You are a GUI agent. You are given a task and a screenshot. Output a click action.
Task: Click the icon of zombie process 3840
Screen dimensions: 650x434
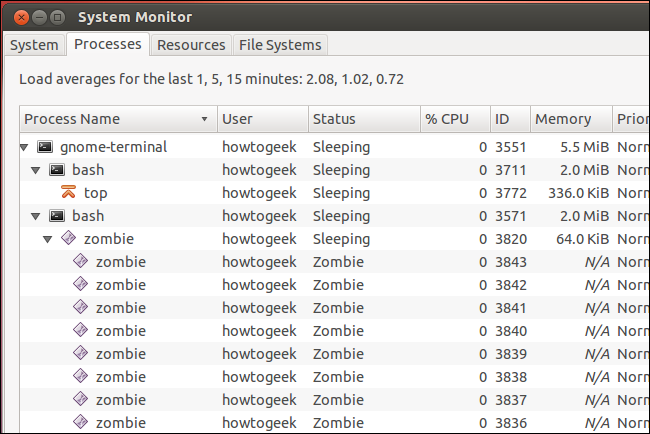pos(81,331)
